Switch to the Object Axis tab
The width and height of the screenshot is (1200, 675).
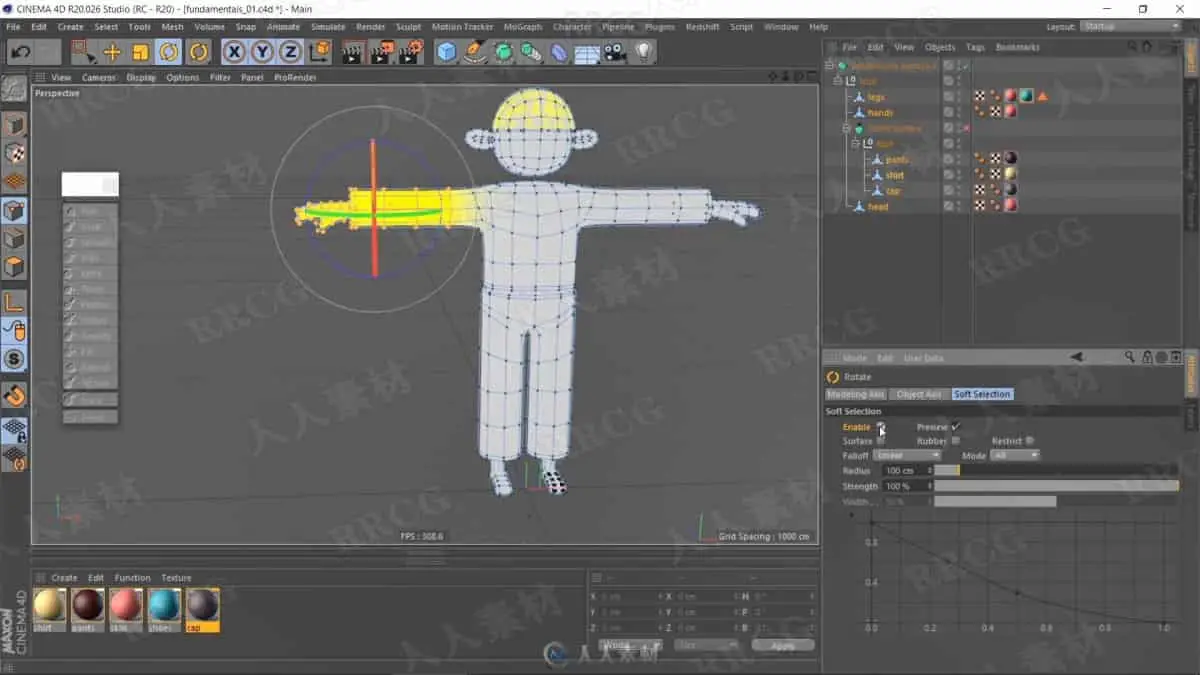(x=919, y=394)
